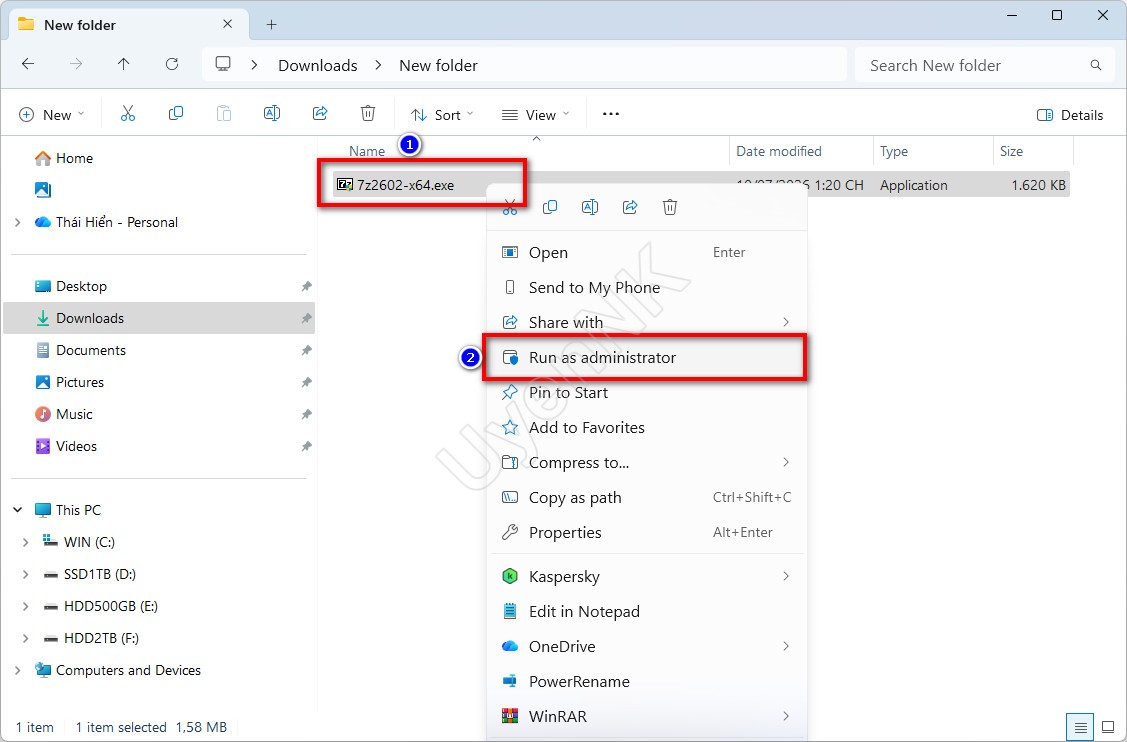
Task: Select Edit in Notepad
Action: [647, 611]
